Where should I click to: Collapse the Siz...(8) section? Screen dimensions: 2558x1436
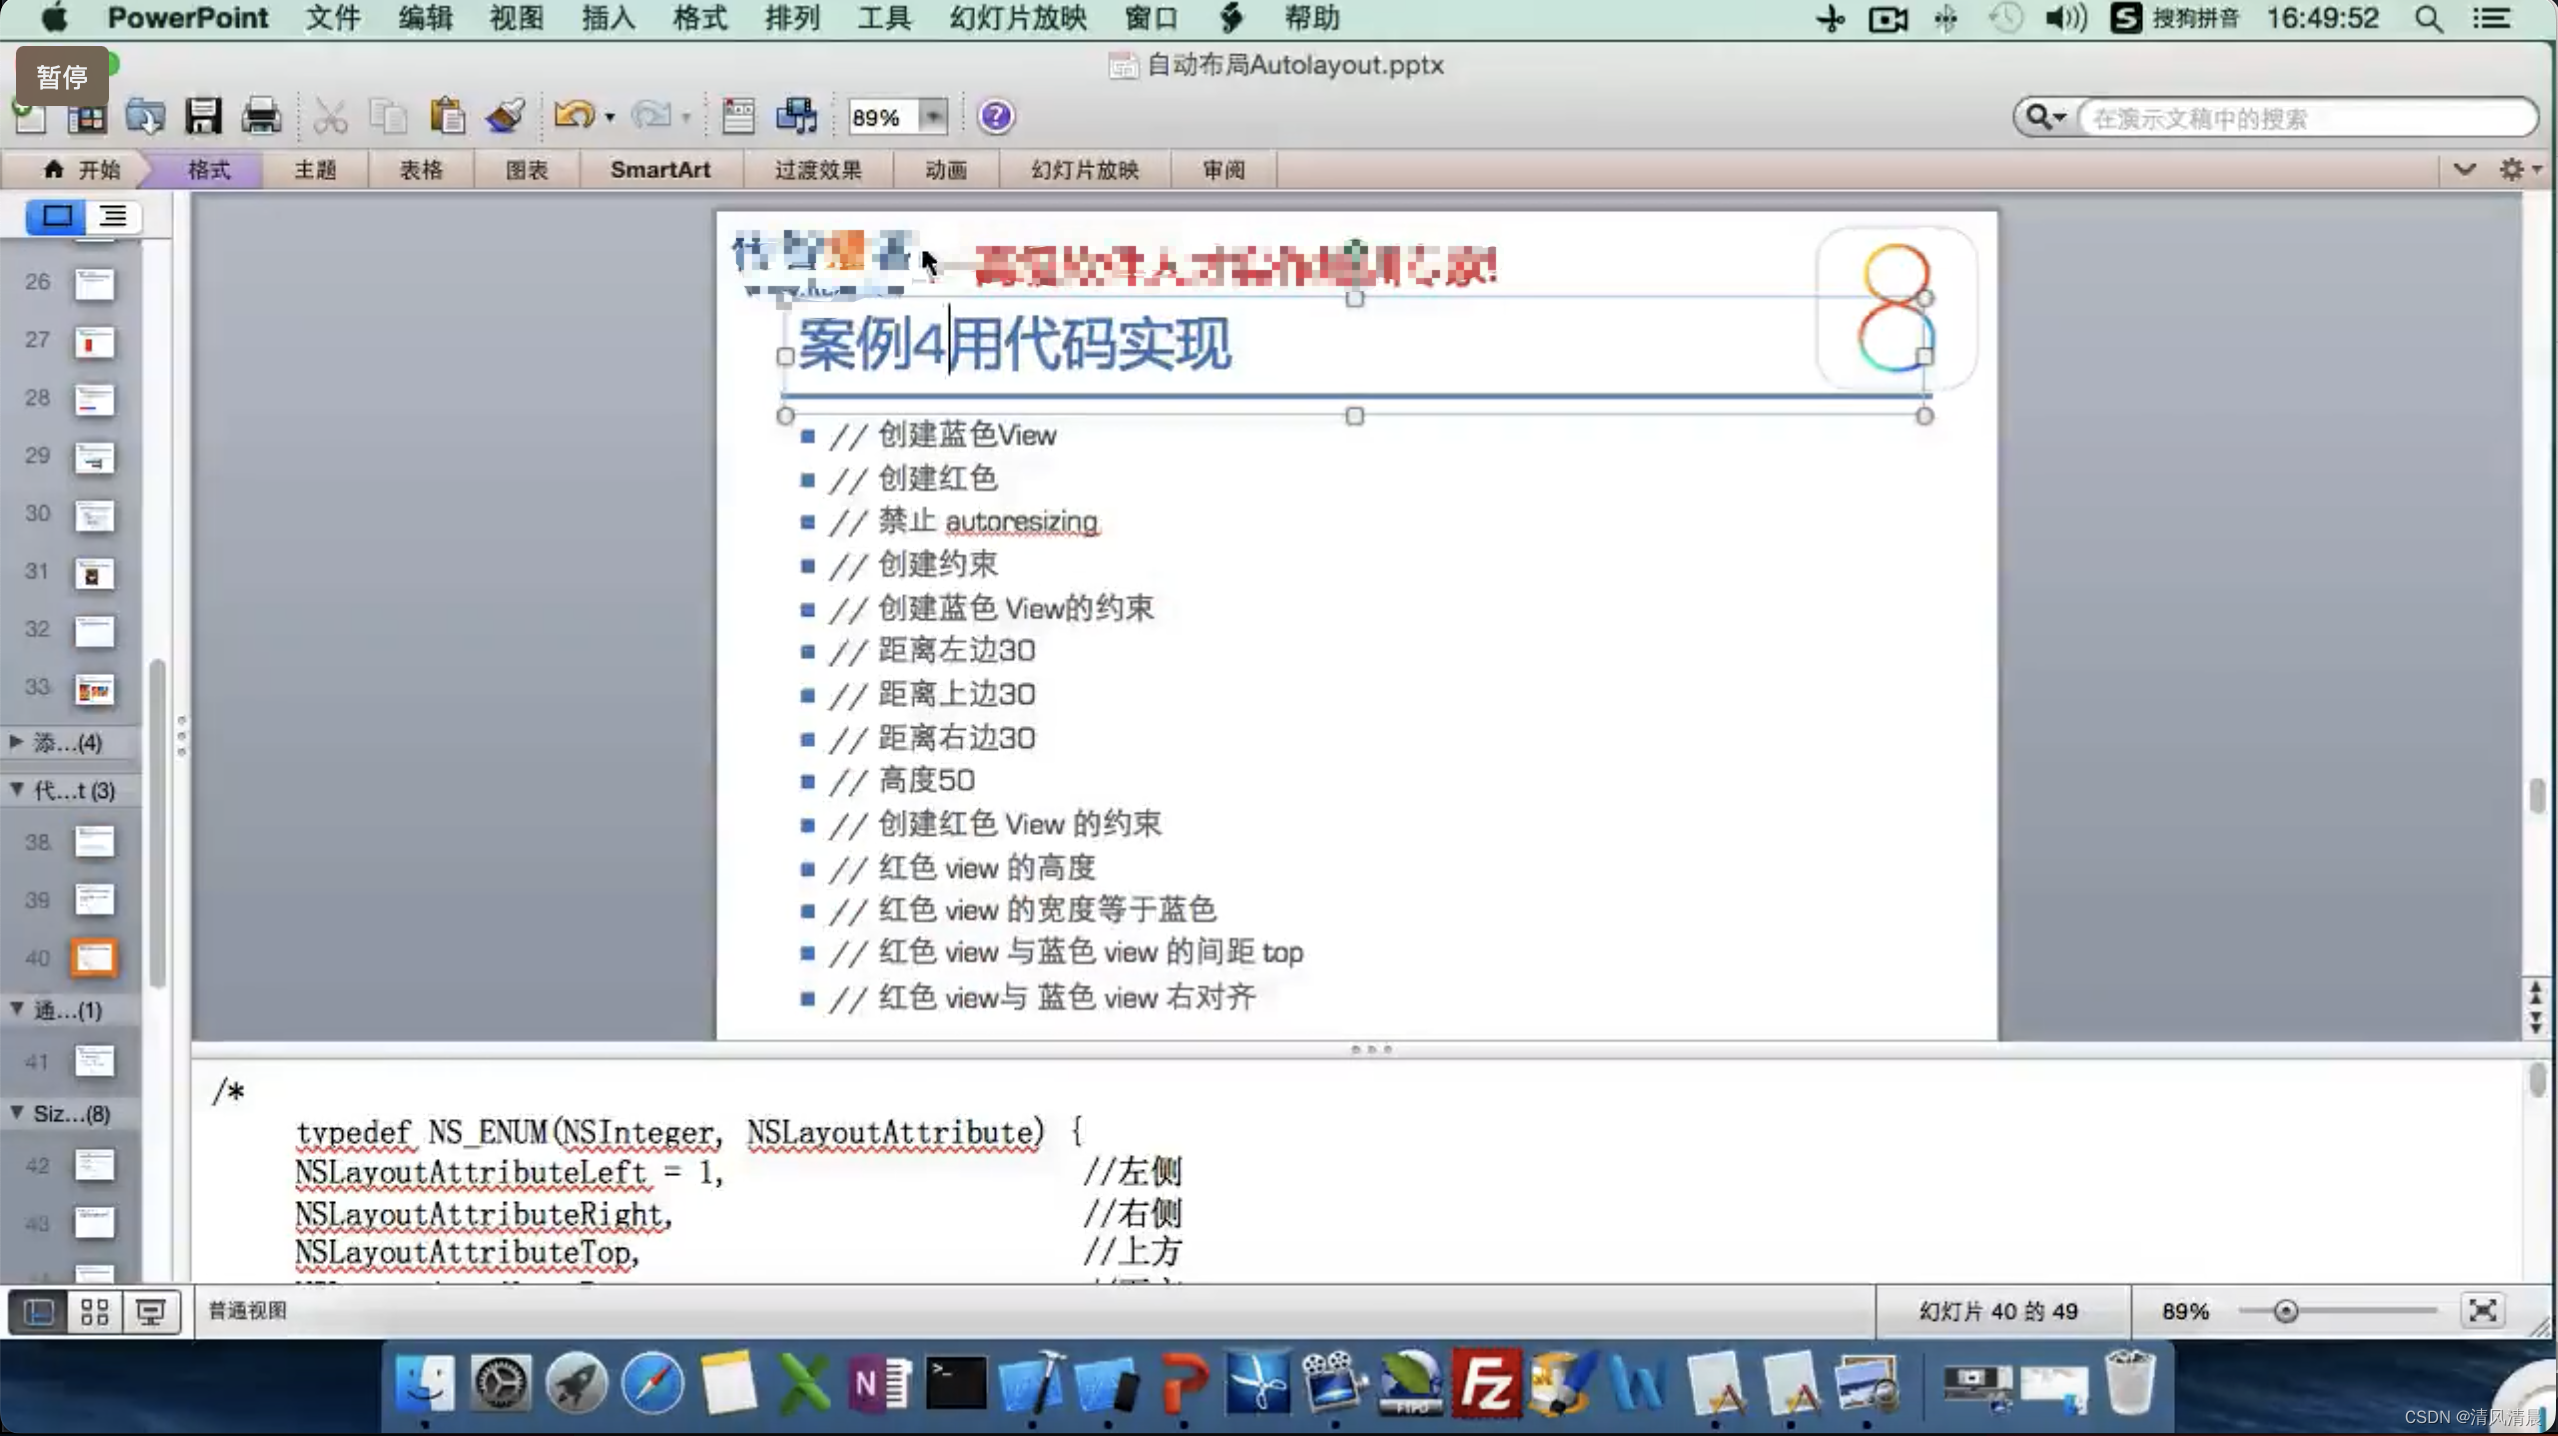[x=17, y=1112]
